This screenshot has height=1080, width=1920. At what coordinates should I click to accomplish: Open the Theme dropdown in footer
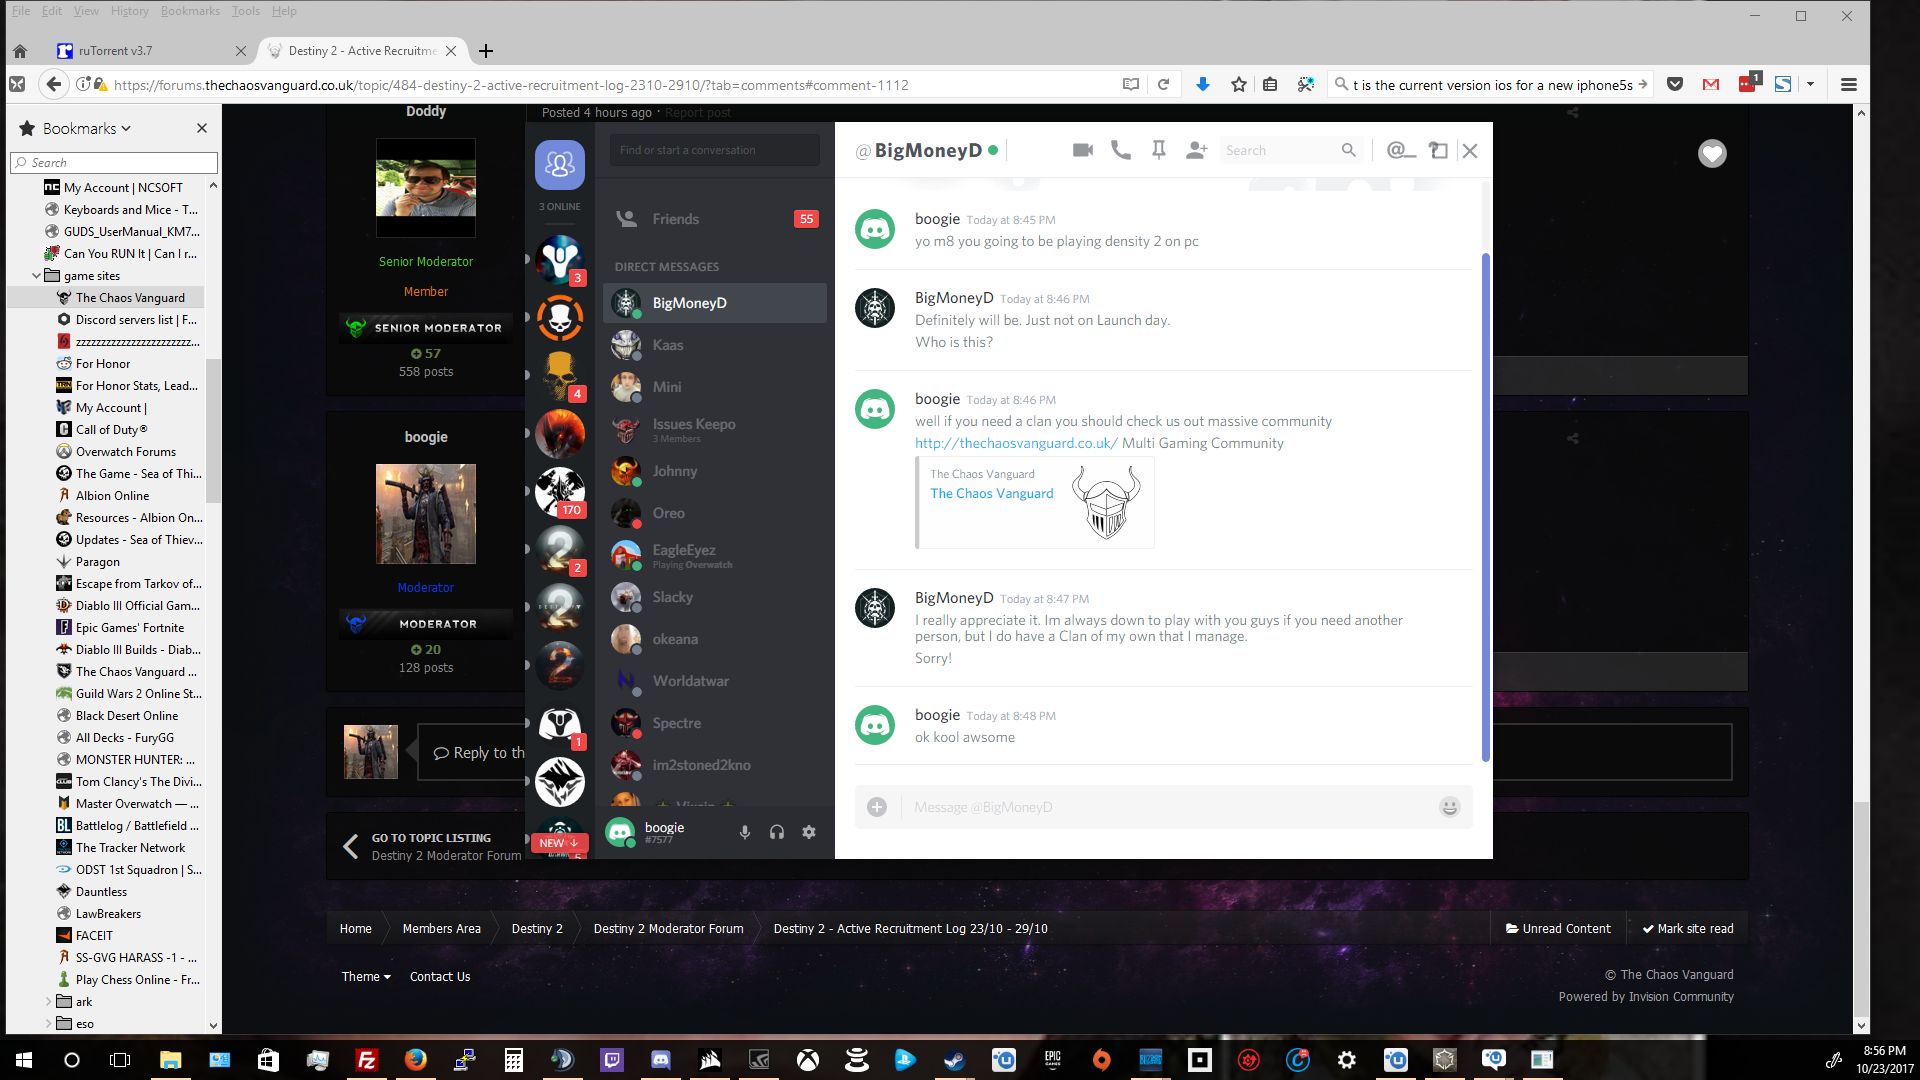[x=365, y=977]
